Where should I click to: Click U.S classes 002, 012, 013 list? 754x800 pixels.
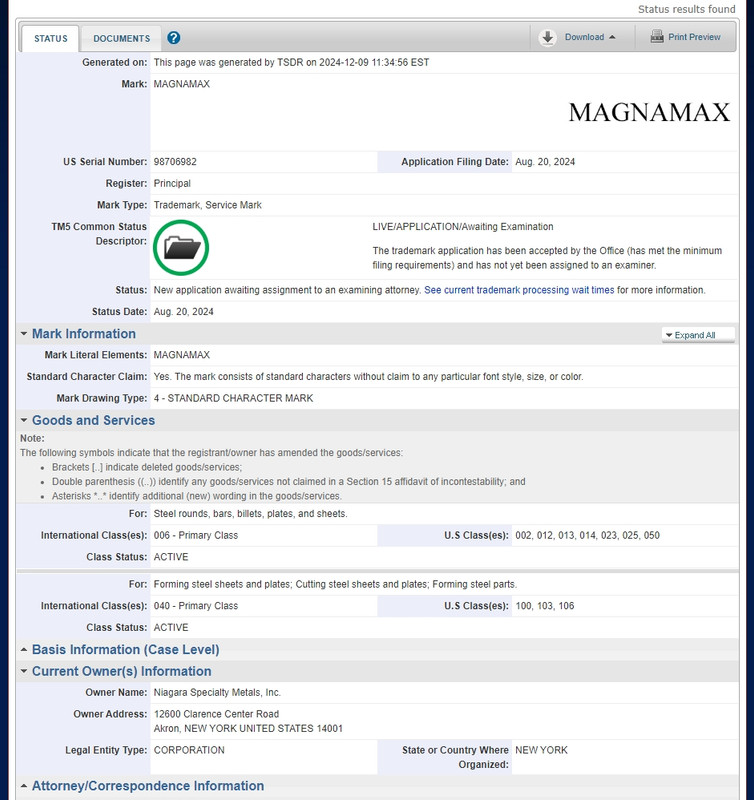587,535
